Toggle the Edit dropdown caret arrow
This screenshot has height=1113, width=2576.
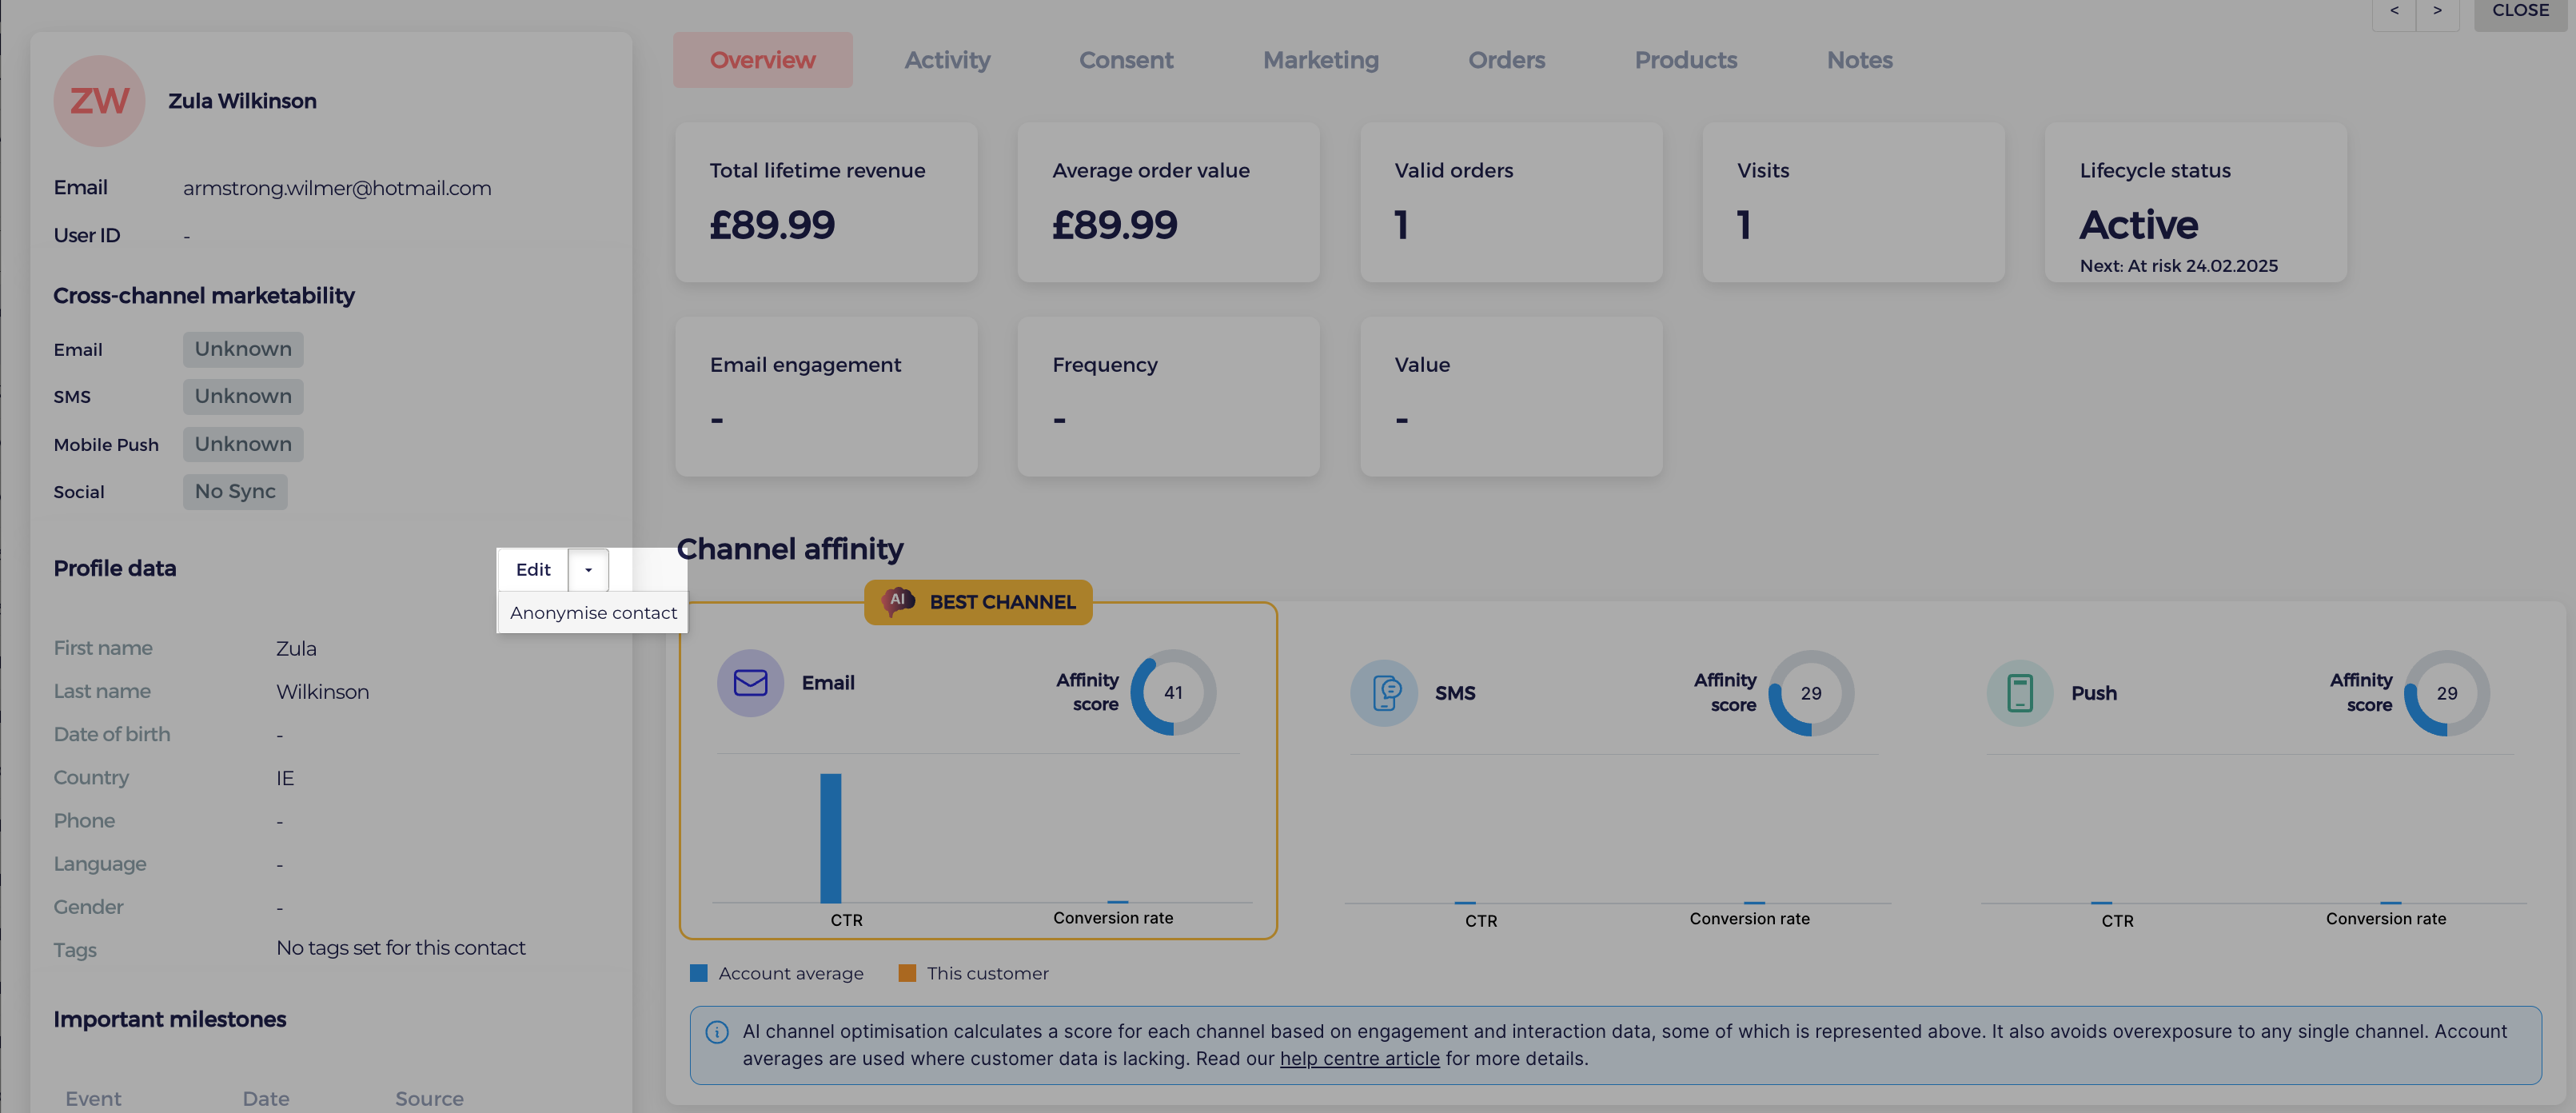tap(588, 570)
